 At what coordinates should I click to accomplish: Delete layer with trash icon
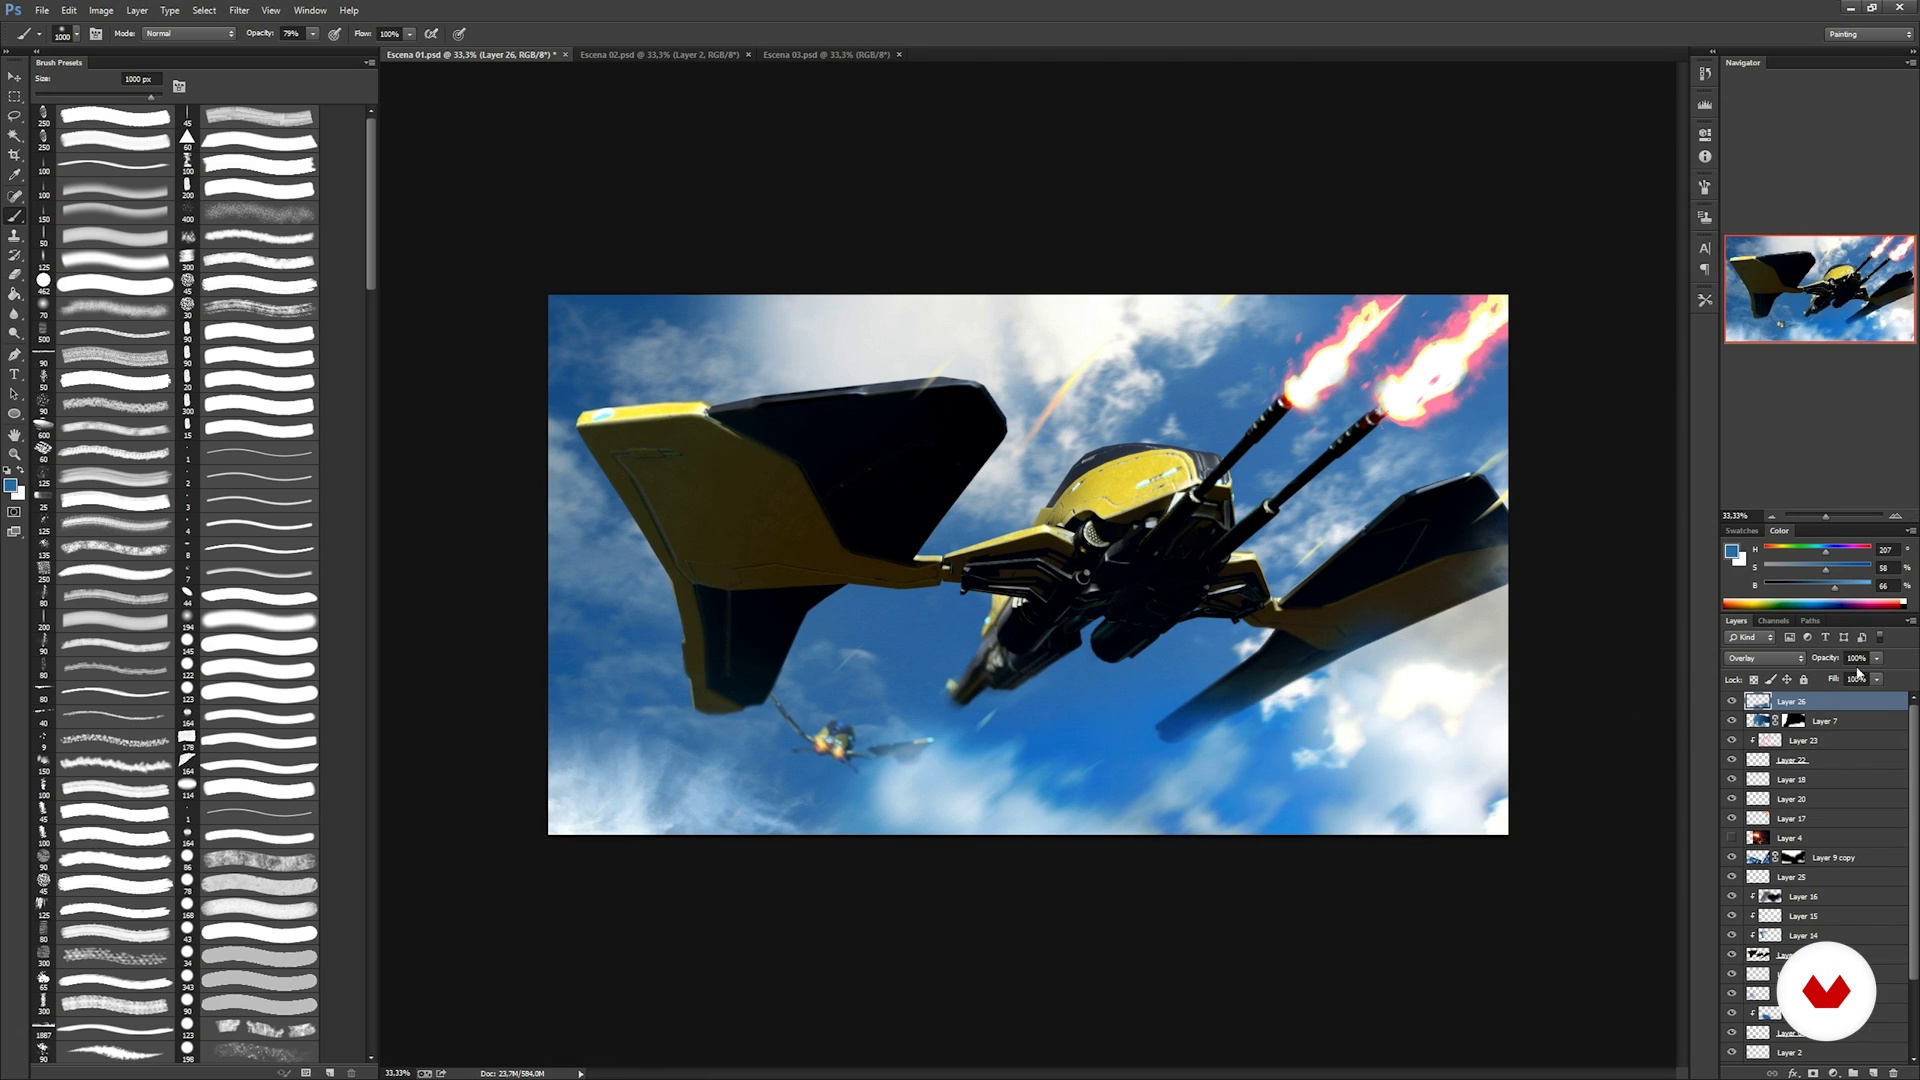coord(1893,1073)
